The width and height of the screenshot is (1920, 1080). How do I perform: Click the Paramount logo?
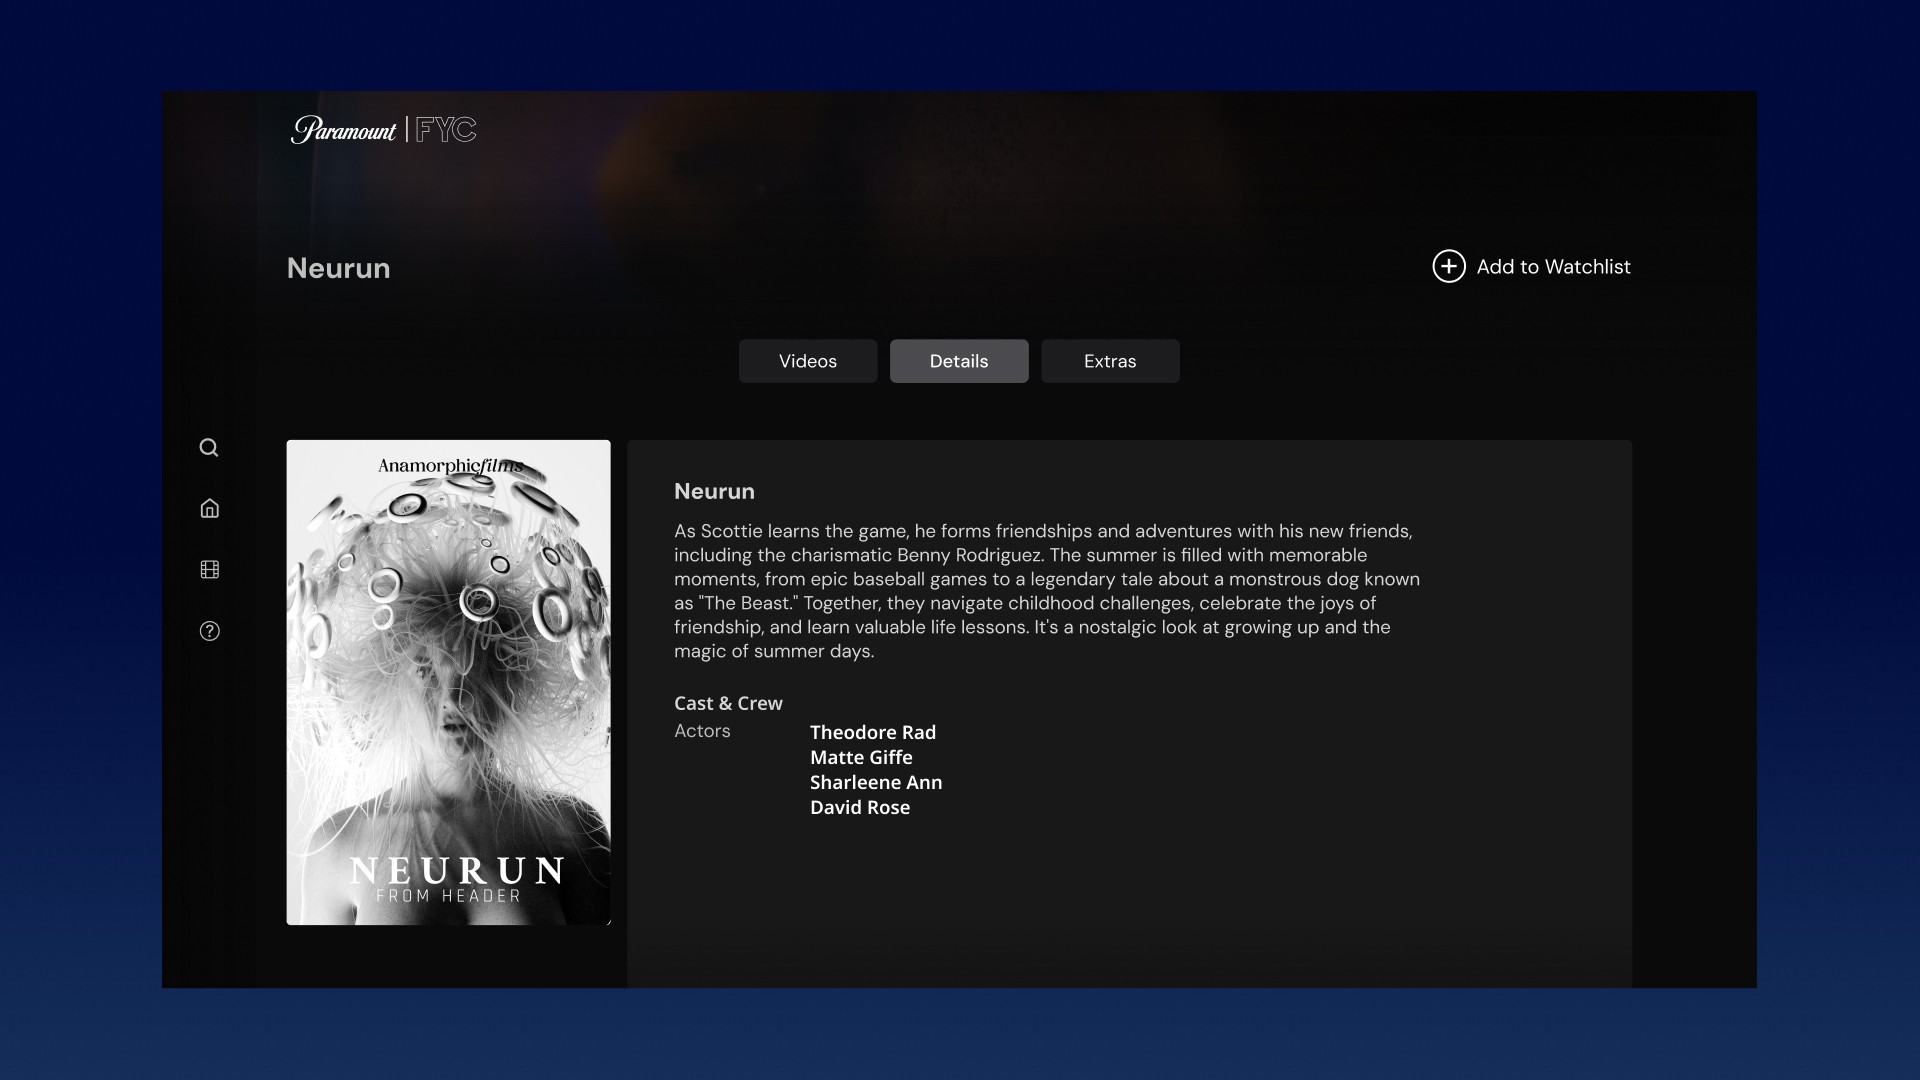click(344, 130)
